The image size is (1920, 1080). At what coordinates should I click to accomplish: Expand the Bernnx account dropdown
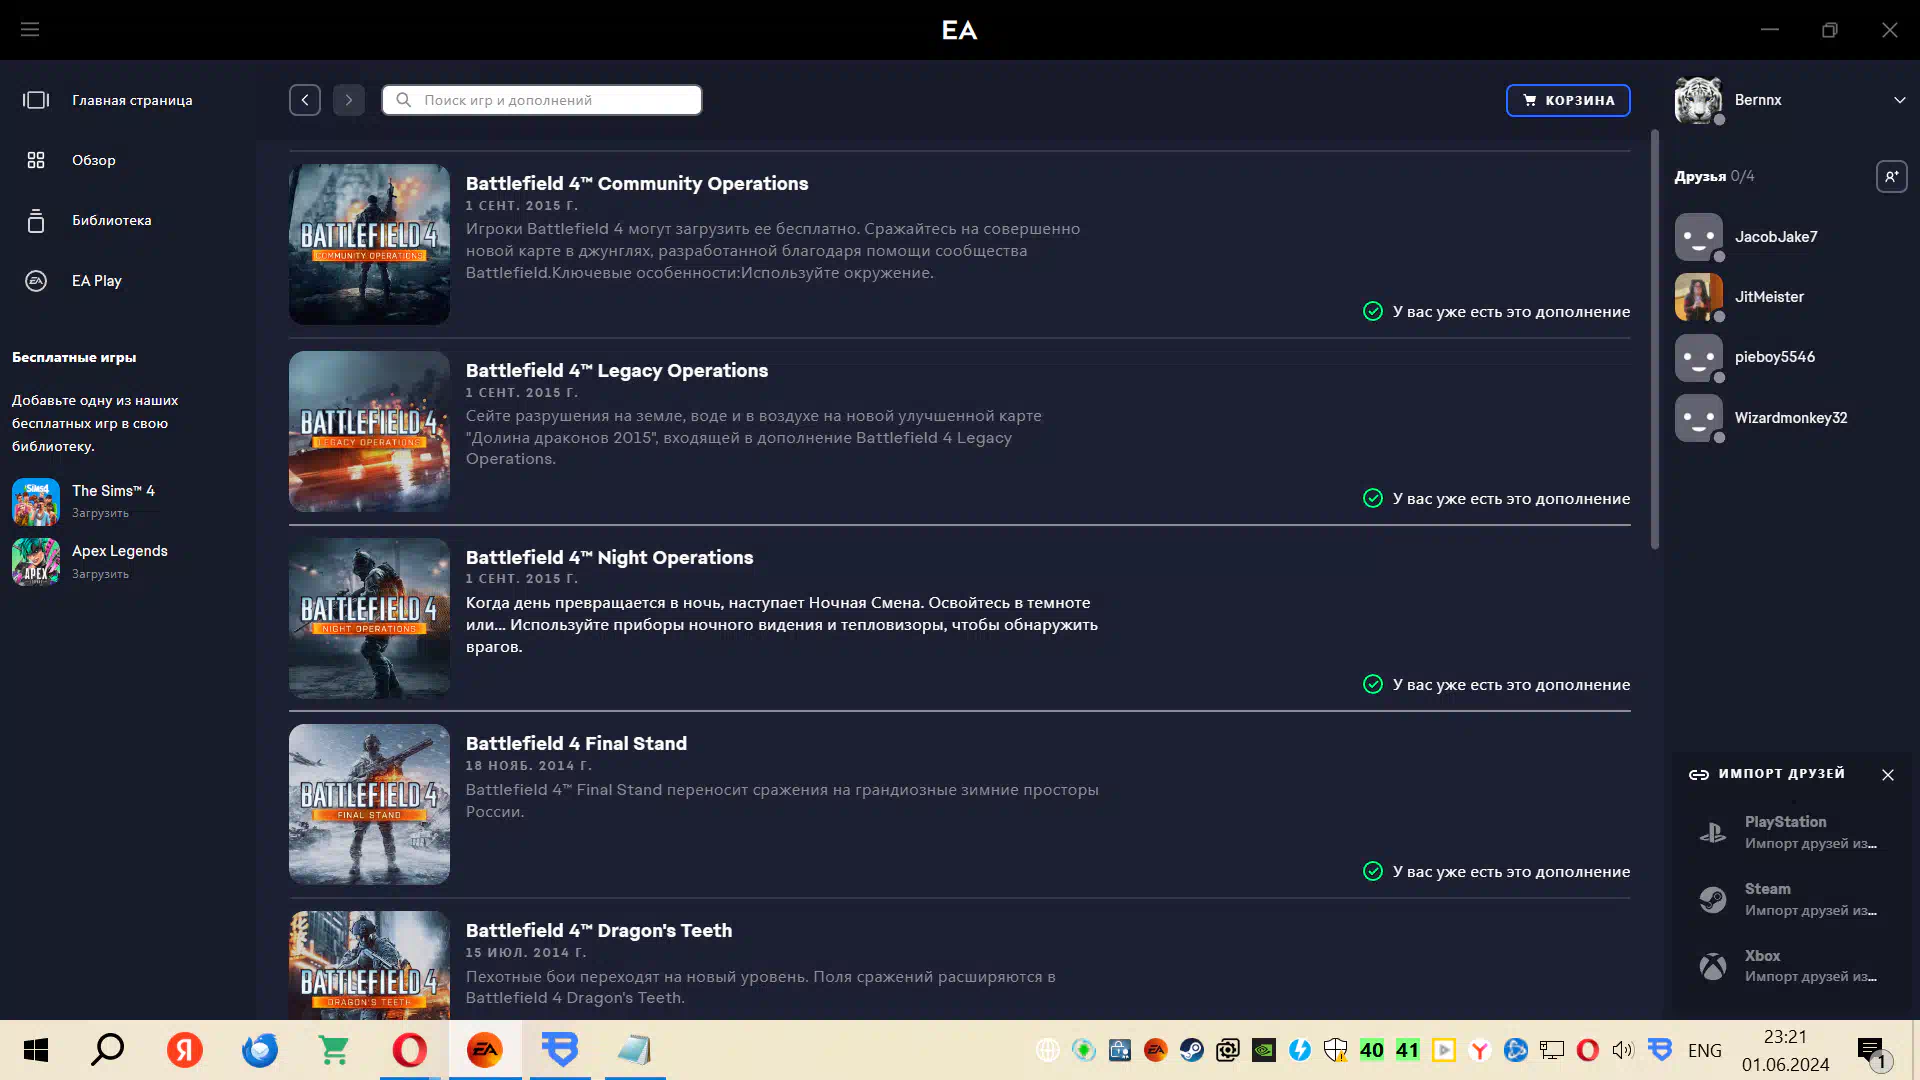pyautogui.click(x=1899, y=100)
